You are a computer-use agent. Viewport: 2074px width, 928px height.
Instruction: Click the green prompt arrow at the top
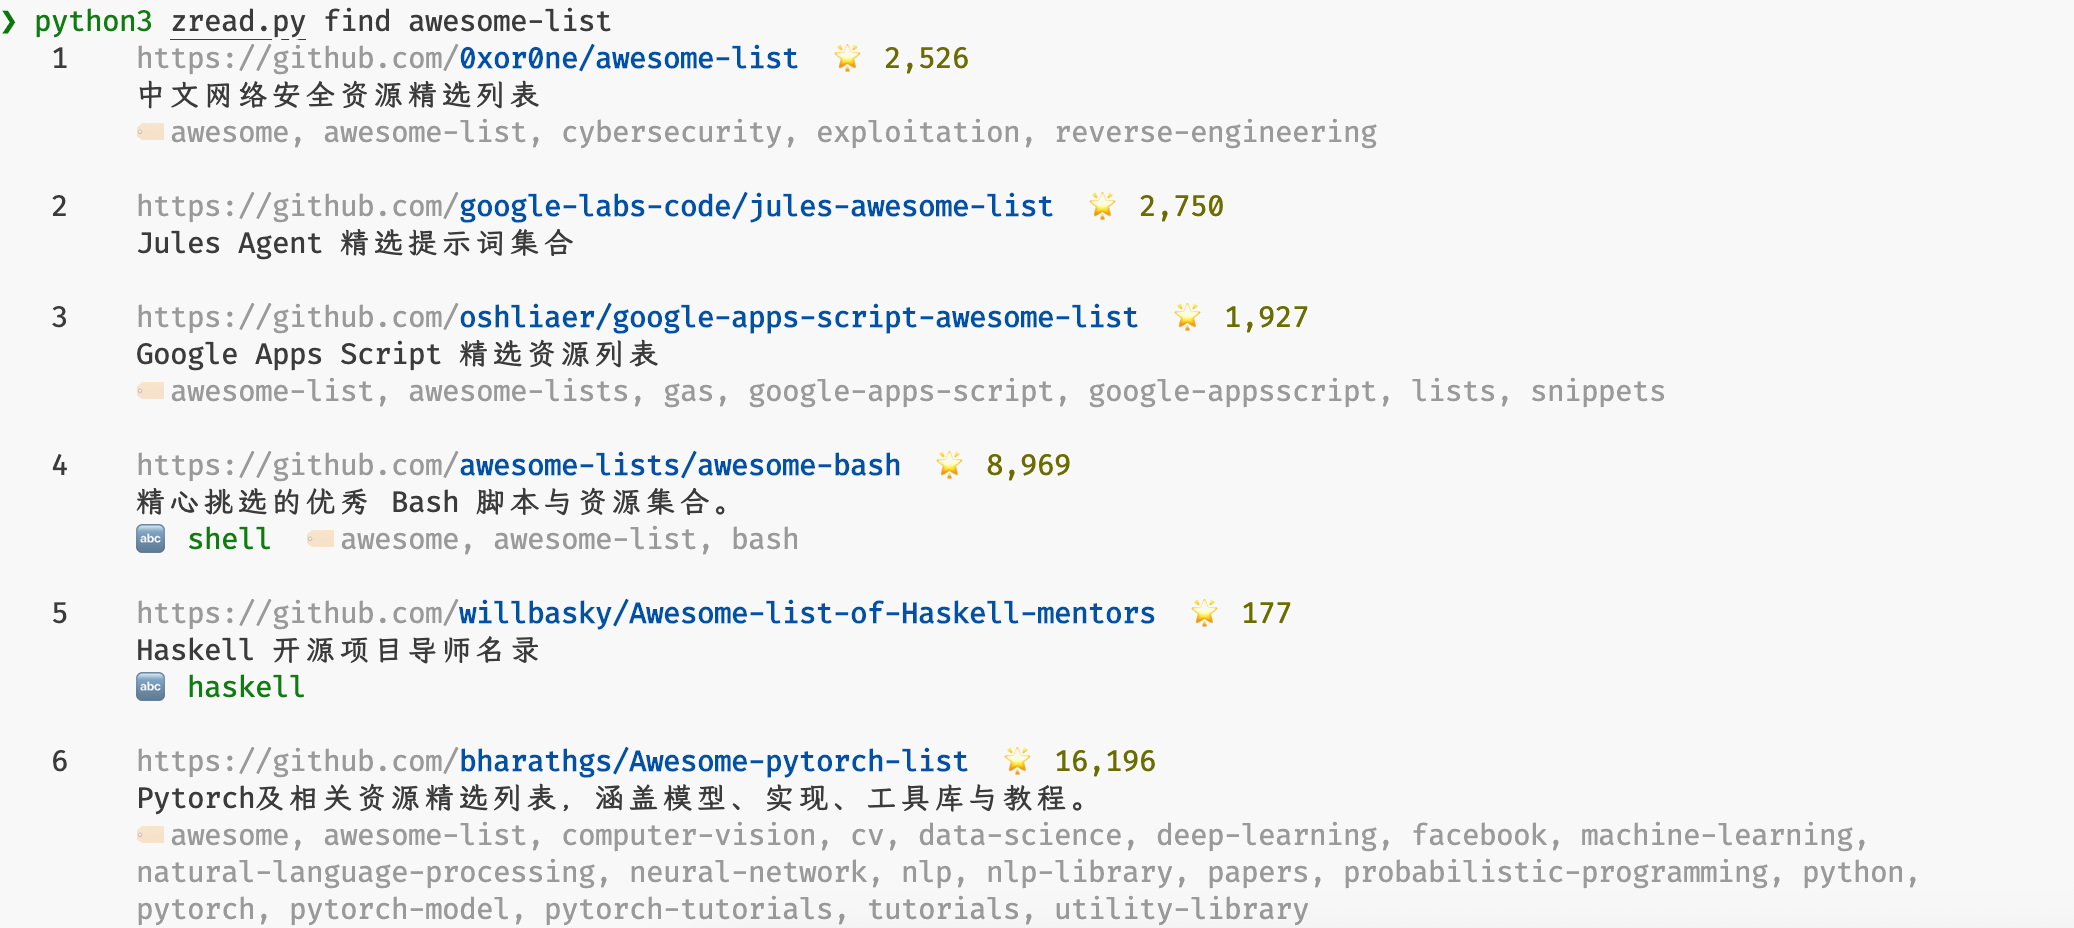tap(12, 20)
